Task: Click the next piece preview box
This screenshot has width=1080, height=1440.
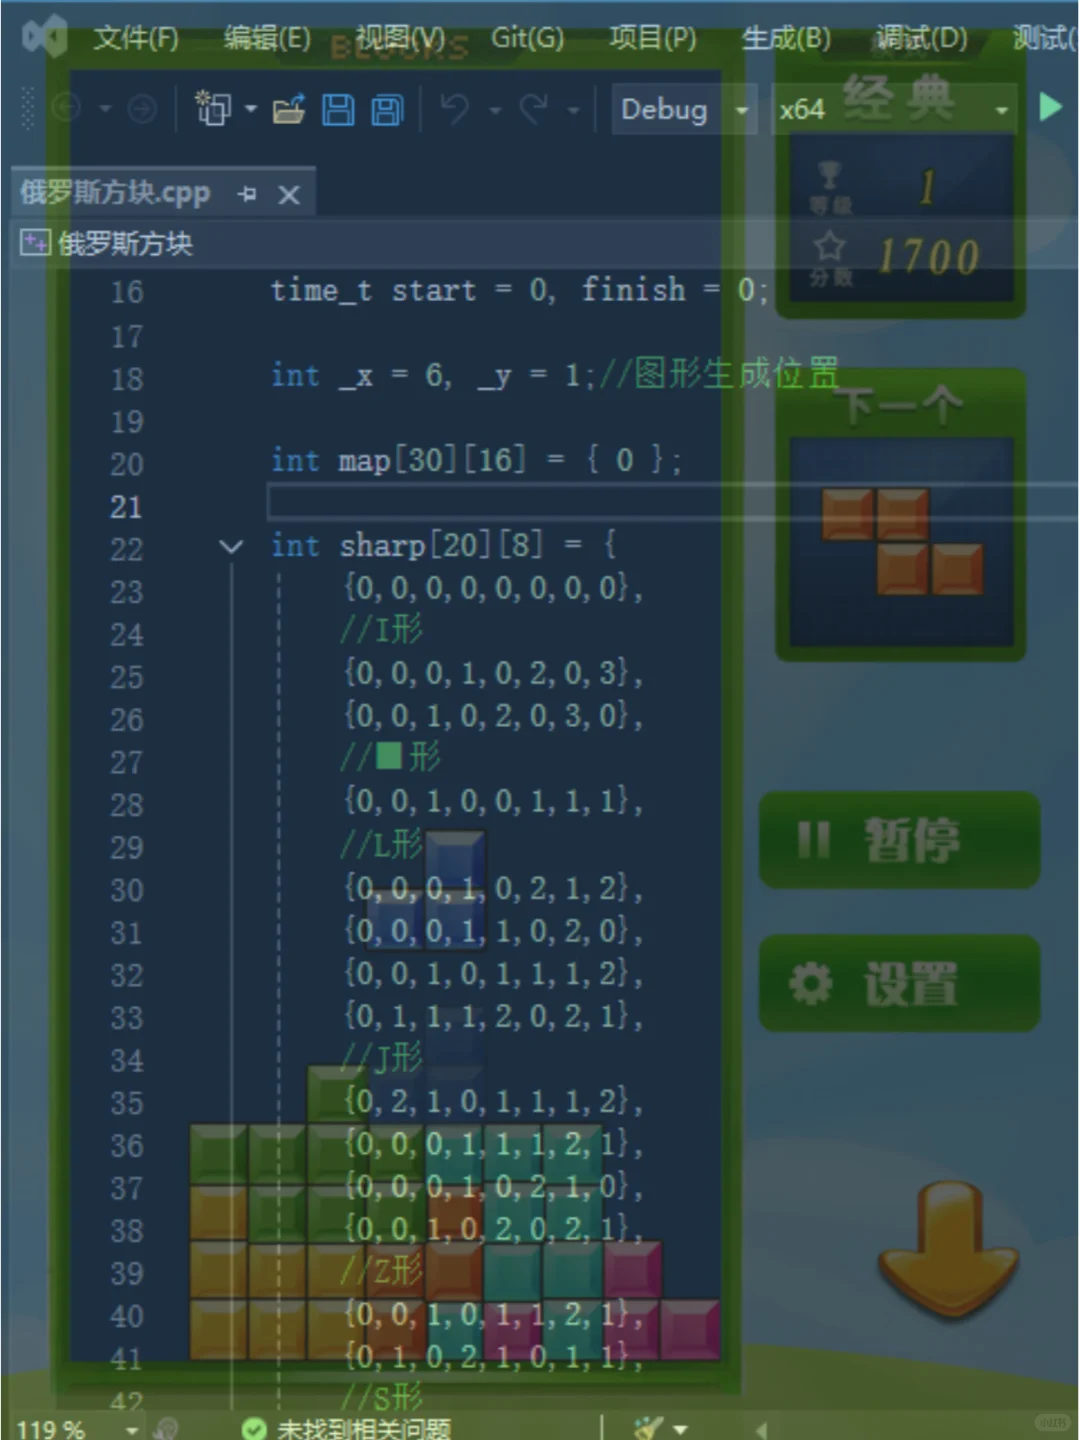Action: coord(901,543)
